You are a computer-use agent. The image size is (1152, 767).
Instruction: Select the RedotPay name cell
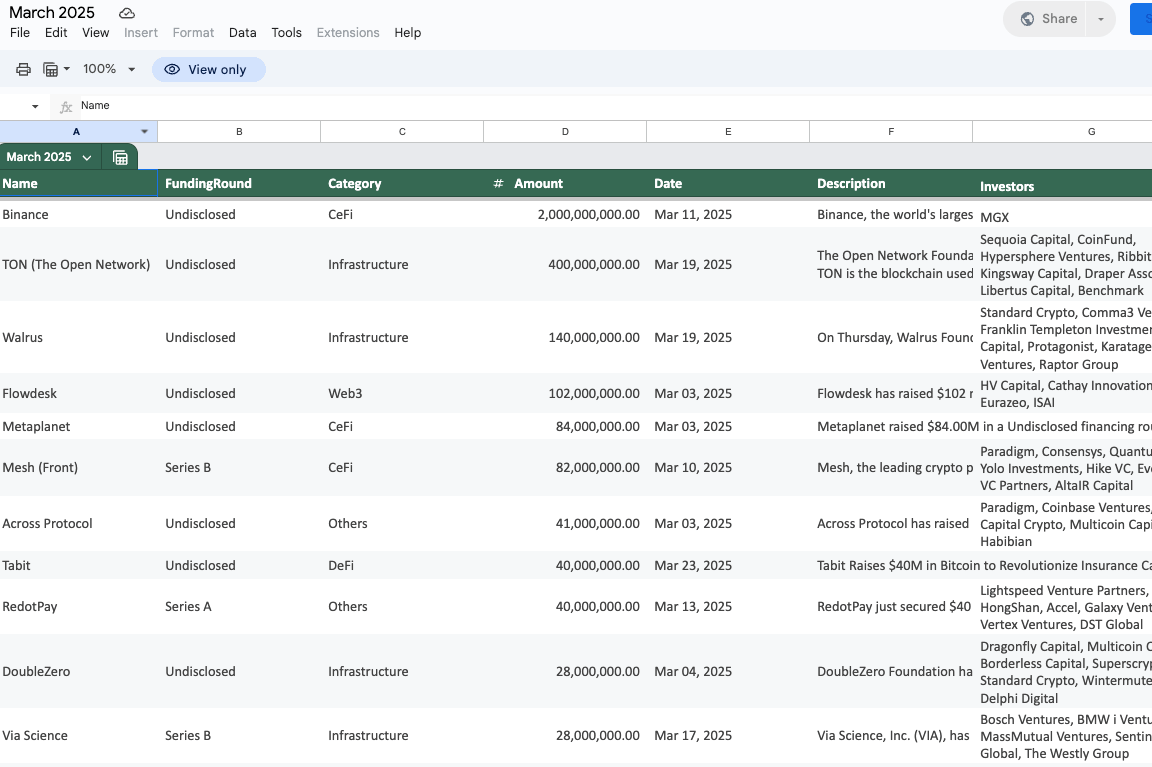click(79, 606)
